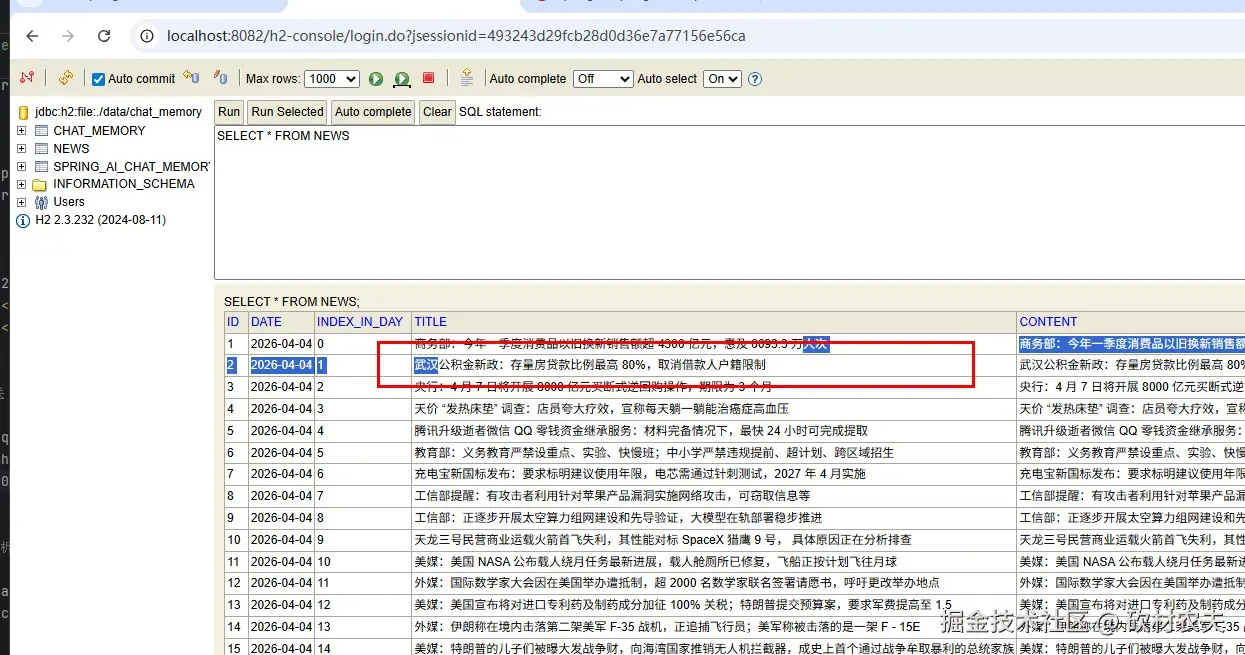The image size is (1245, 655).
Task: Open the Max rows dropdown
Action: 331,79
